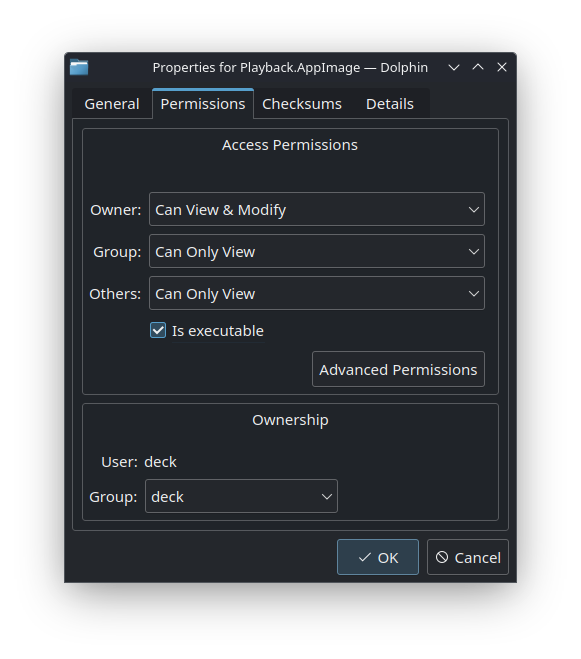Click the checkmark icon on the OK button
The height and width of the screenshot is (659, 581).
[364, 557]
